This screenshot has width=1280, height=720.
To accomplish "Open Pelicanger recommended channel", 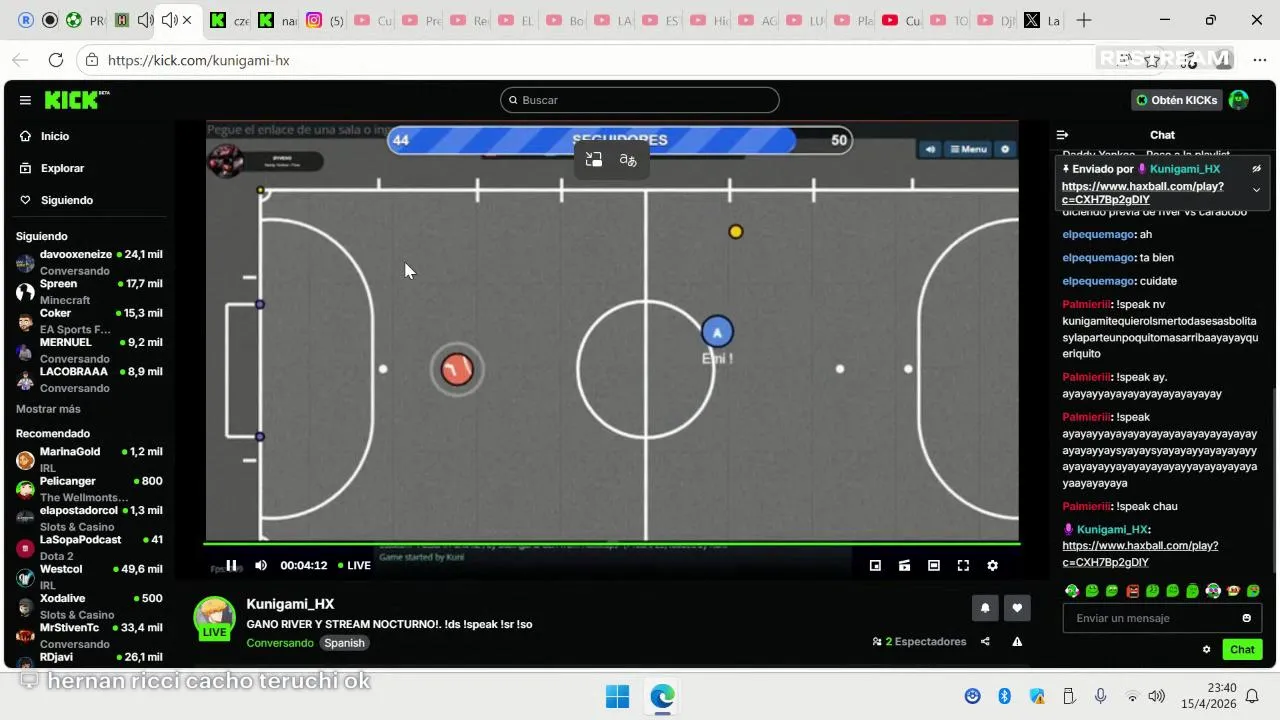I will point(90,489).
